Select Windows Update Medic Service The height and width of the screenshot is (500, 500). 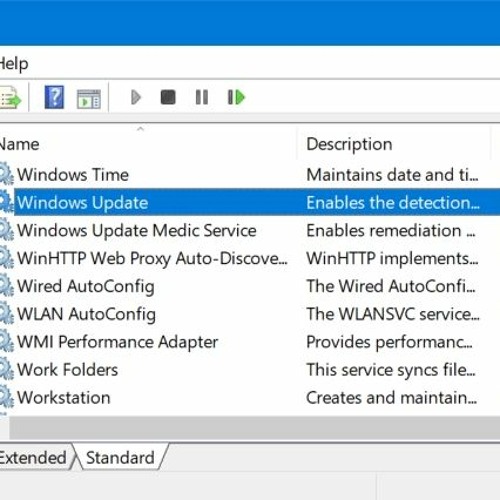tap(137, 230)
